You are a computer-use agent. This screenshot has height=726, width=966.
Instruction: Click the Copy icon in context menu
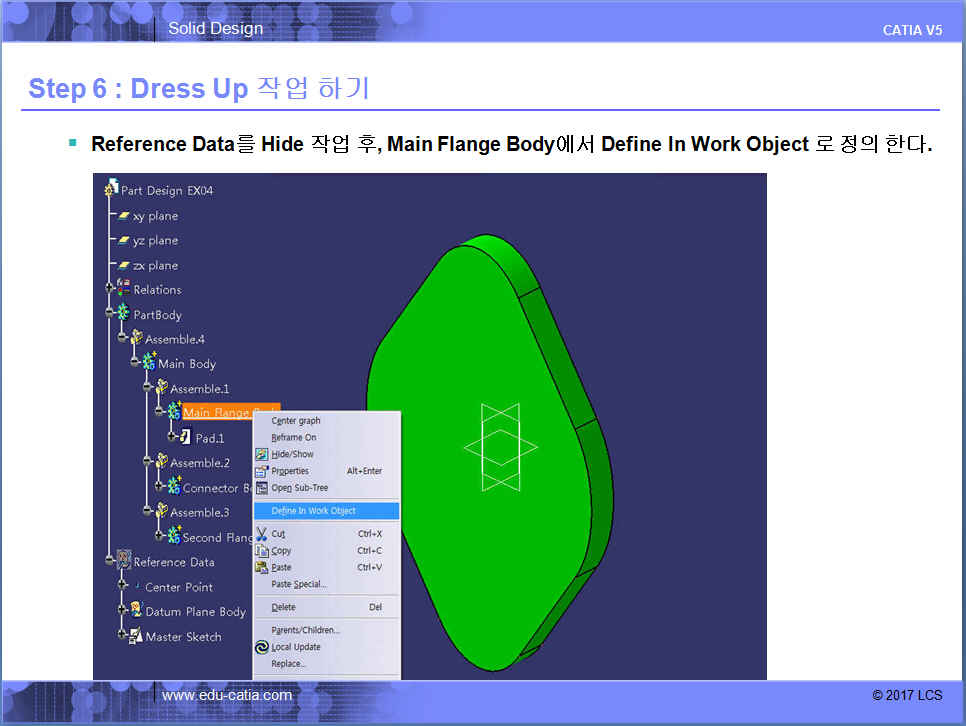(262, 551)
